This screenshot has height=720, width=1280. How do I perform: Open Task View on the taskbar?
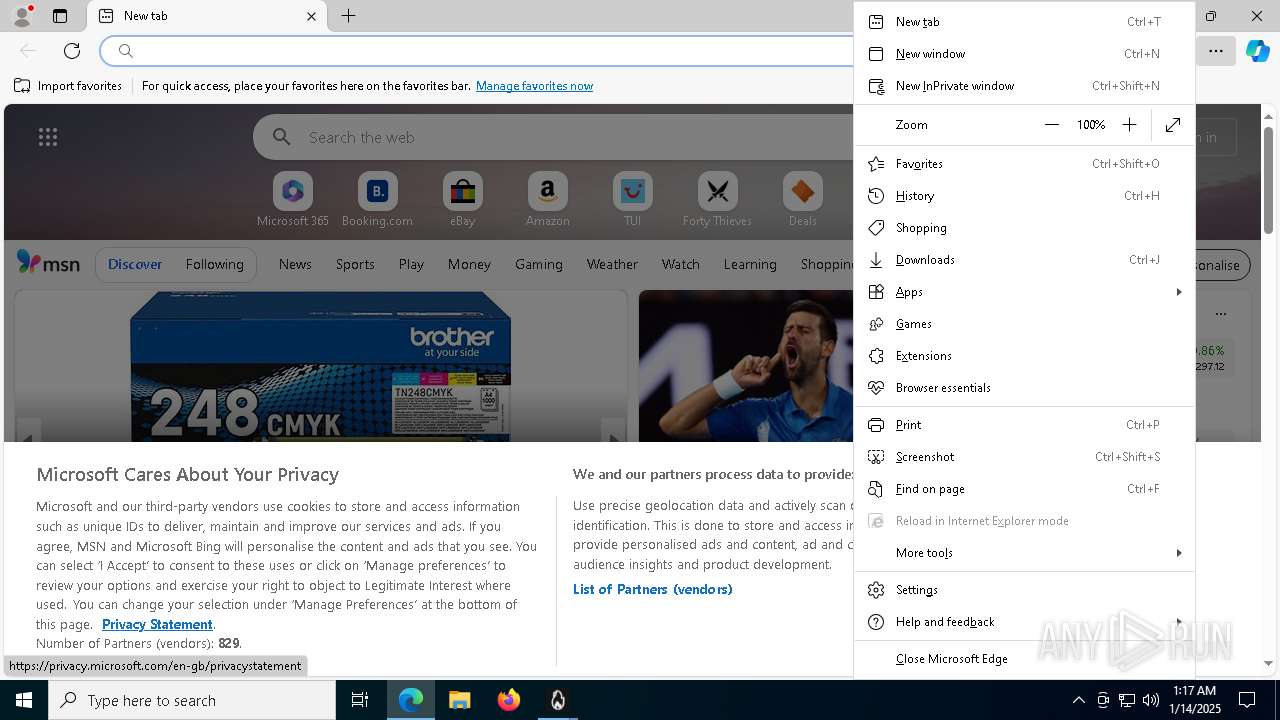point(360,700)
